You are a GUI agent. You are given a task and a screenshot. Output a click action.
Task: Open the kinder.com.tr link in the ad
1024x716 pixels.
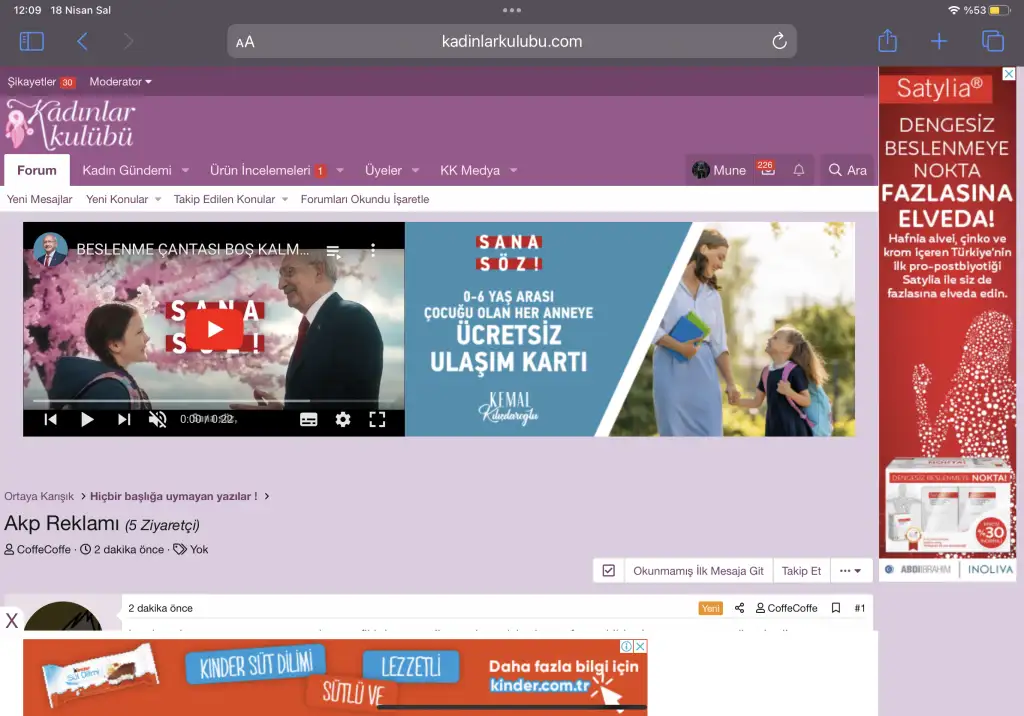(x=540, y=685)
